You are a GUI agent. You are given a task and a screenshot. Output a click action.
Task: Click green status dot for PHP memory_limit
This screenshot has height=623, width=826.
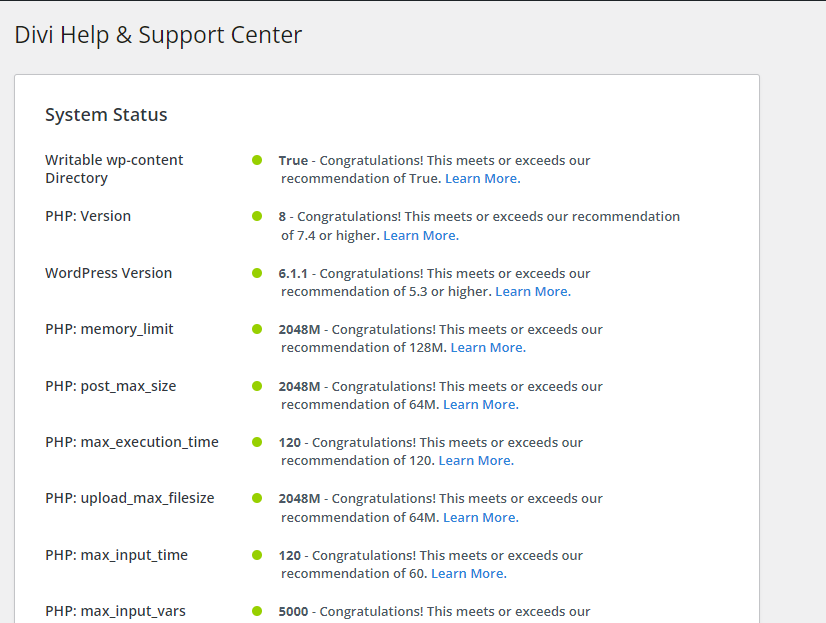click(257, 329)
